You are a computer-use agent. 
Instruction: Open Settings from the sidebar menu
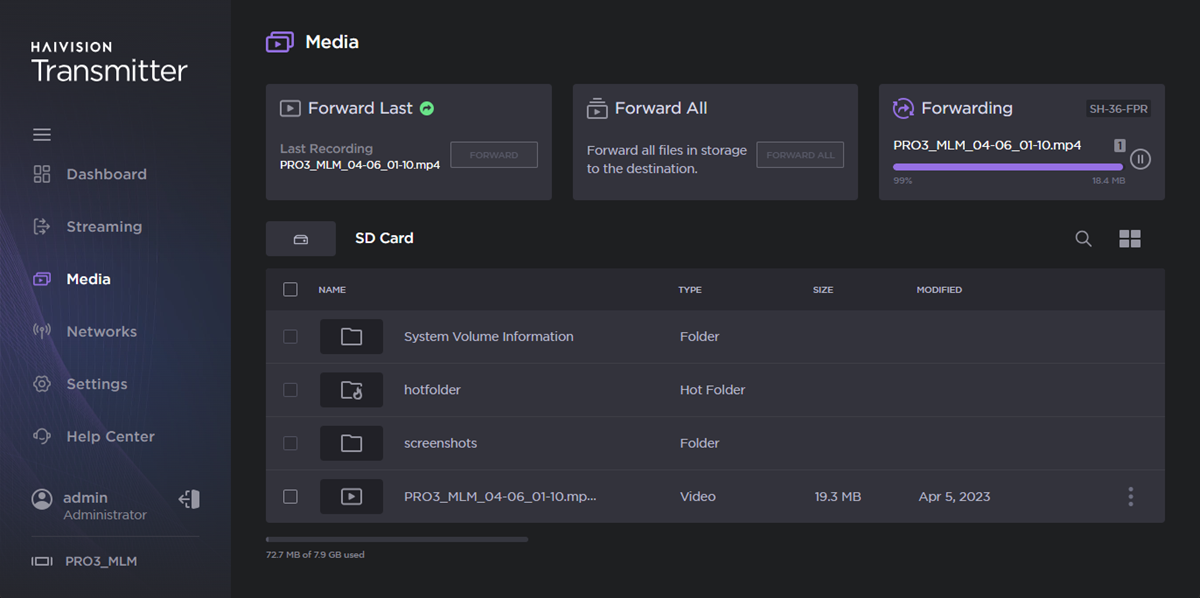[x=96, y=384]
